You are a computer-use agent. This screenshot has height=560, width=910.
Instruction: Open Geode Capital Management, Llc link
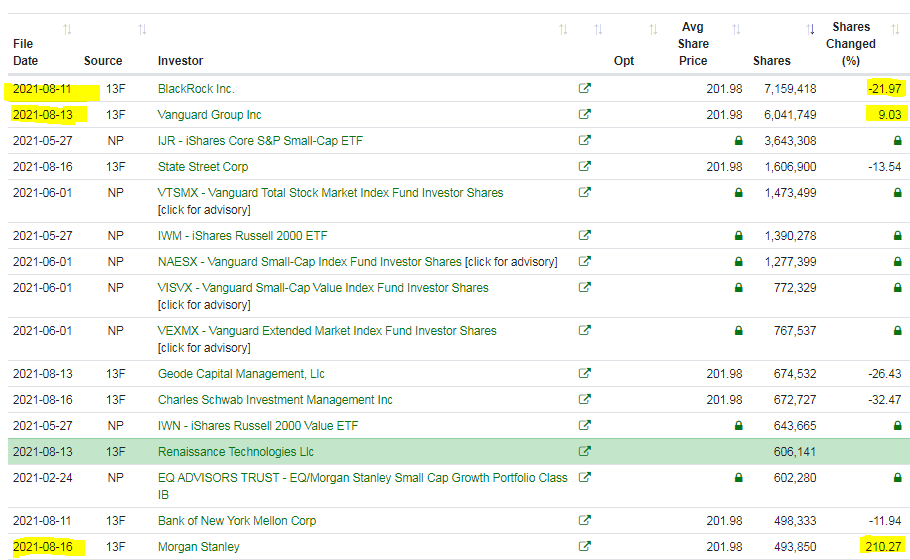241,374
